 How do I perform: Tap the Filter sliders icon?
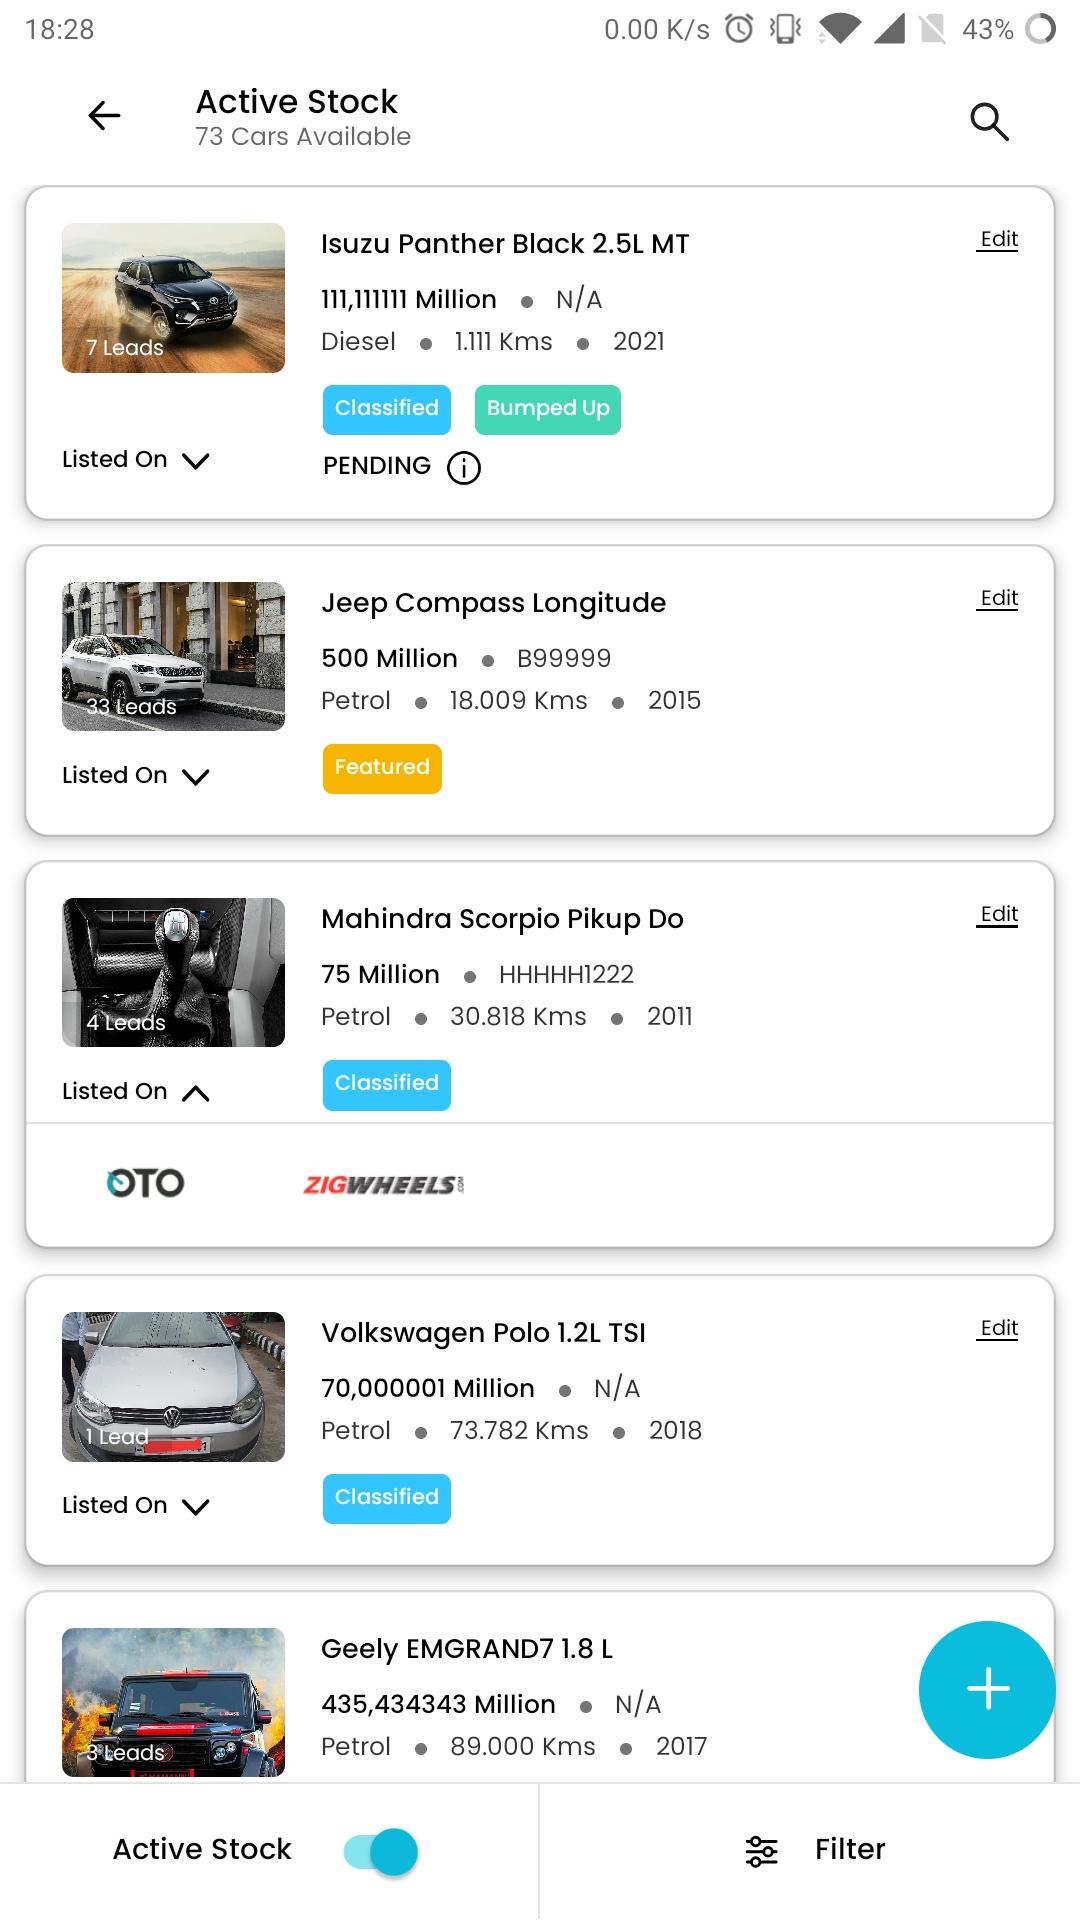[761, 1851]
